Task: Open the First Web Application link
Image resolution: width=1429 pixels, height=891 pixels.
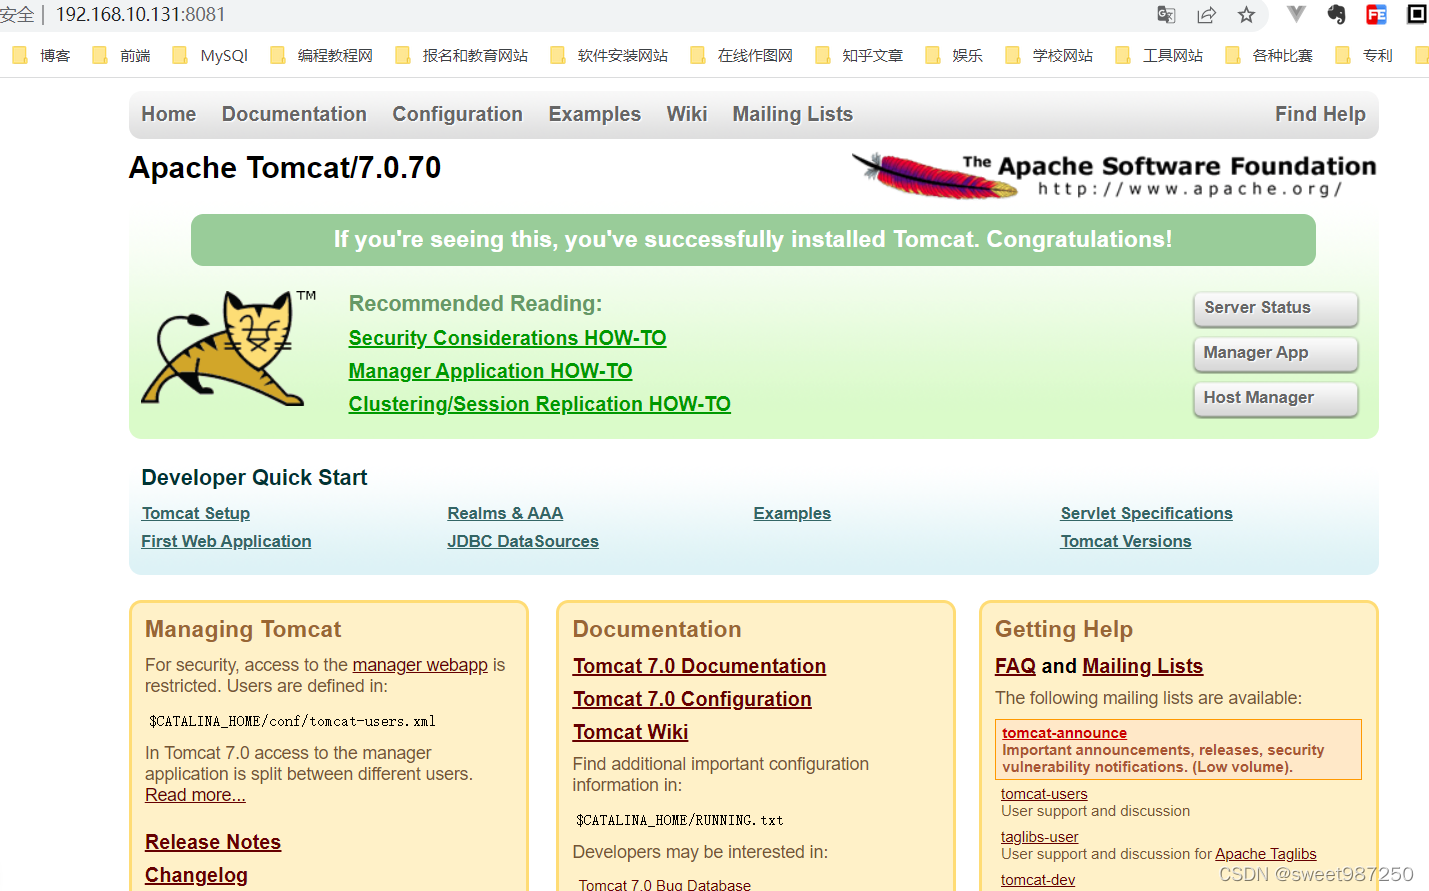Action: [226, 541]
